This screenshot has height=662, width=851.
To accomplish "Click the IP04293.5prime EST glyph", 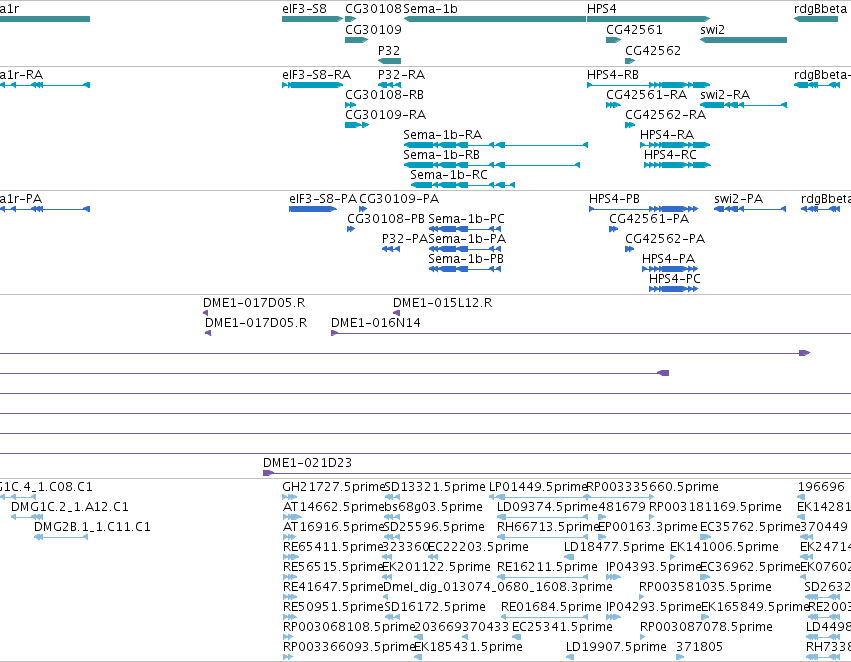I will pyautogui.click(x=613, y=617).
